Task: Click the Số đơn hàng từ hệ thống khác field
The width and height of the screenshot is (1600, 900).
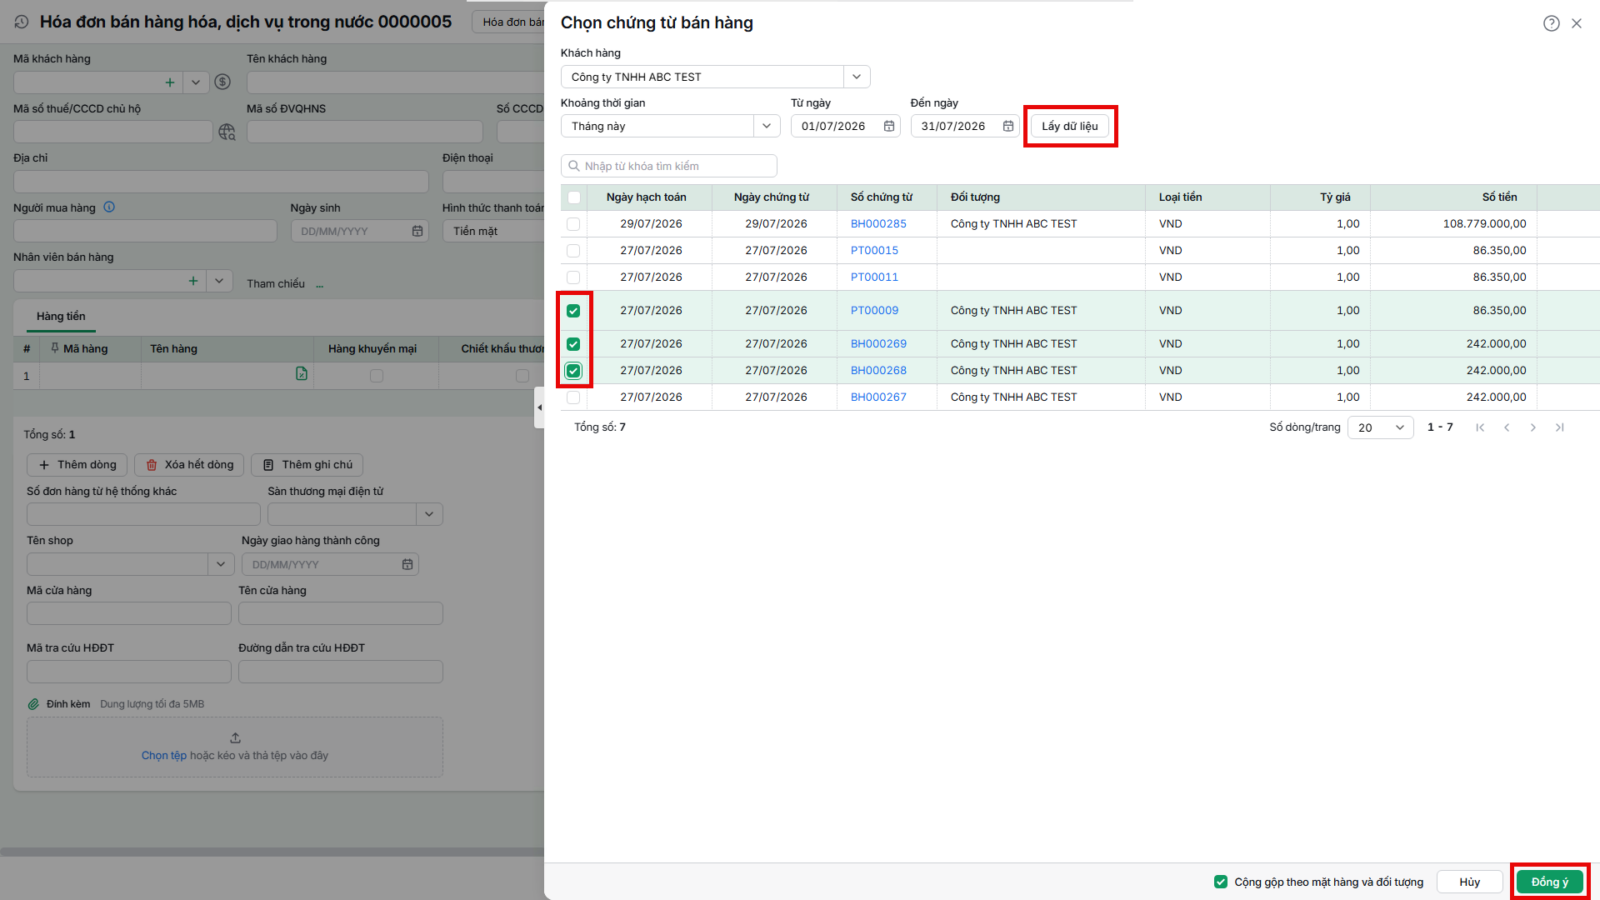Action: (x=144, y=514)
